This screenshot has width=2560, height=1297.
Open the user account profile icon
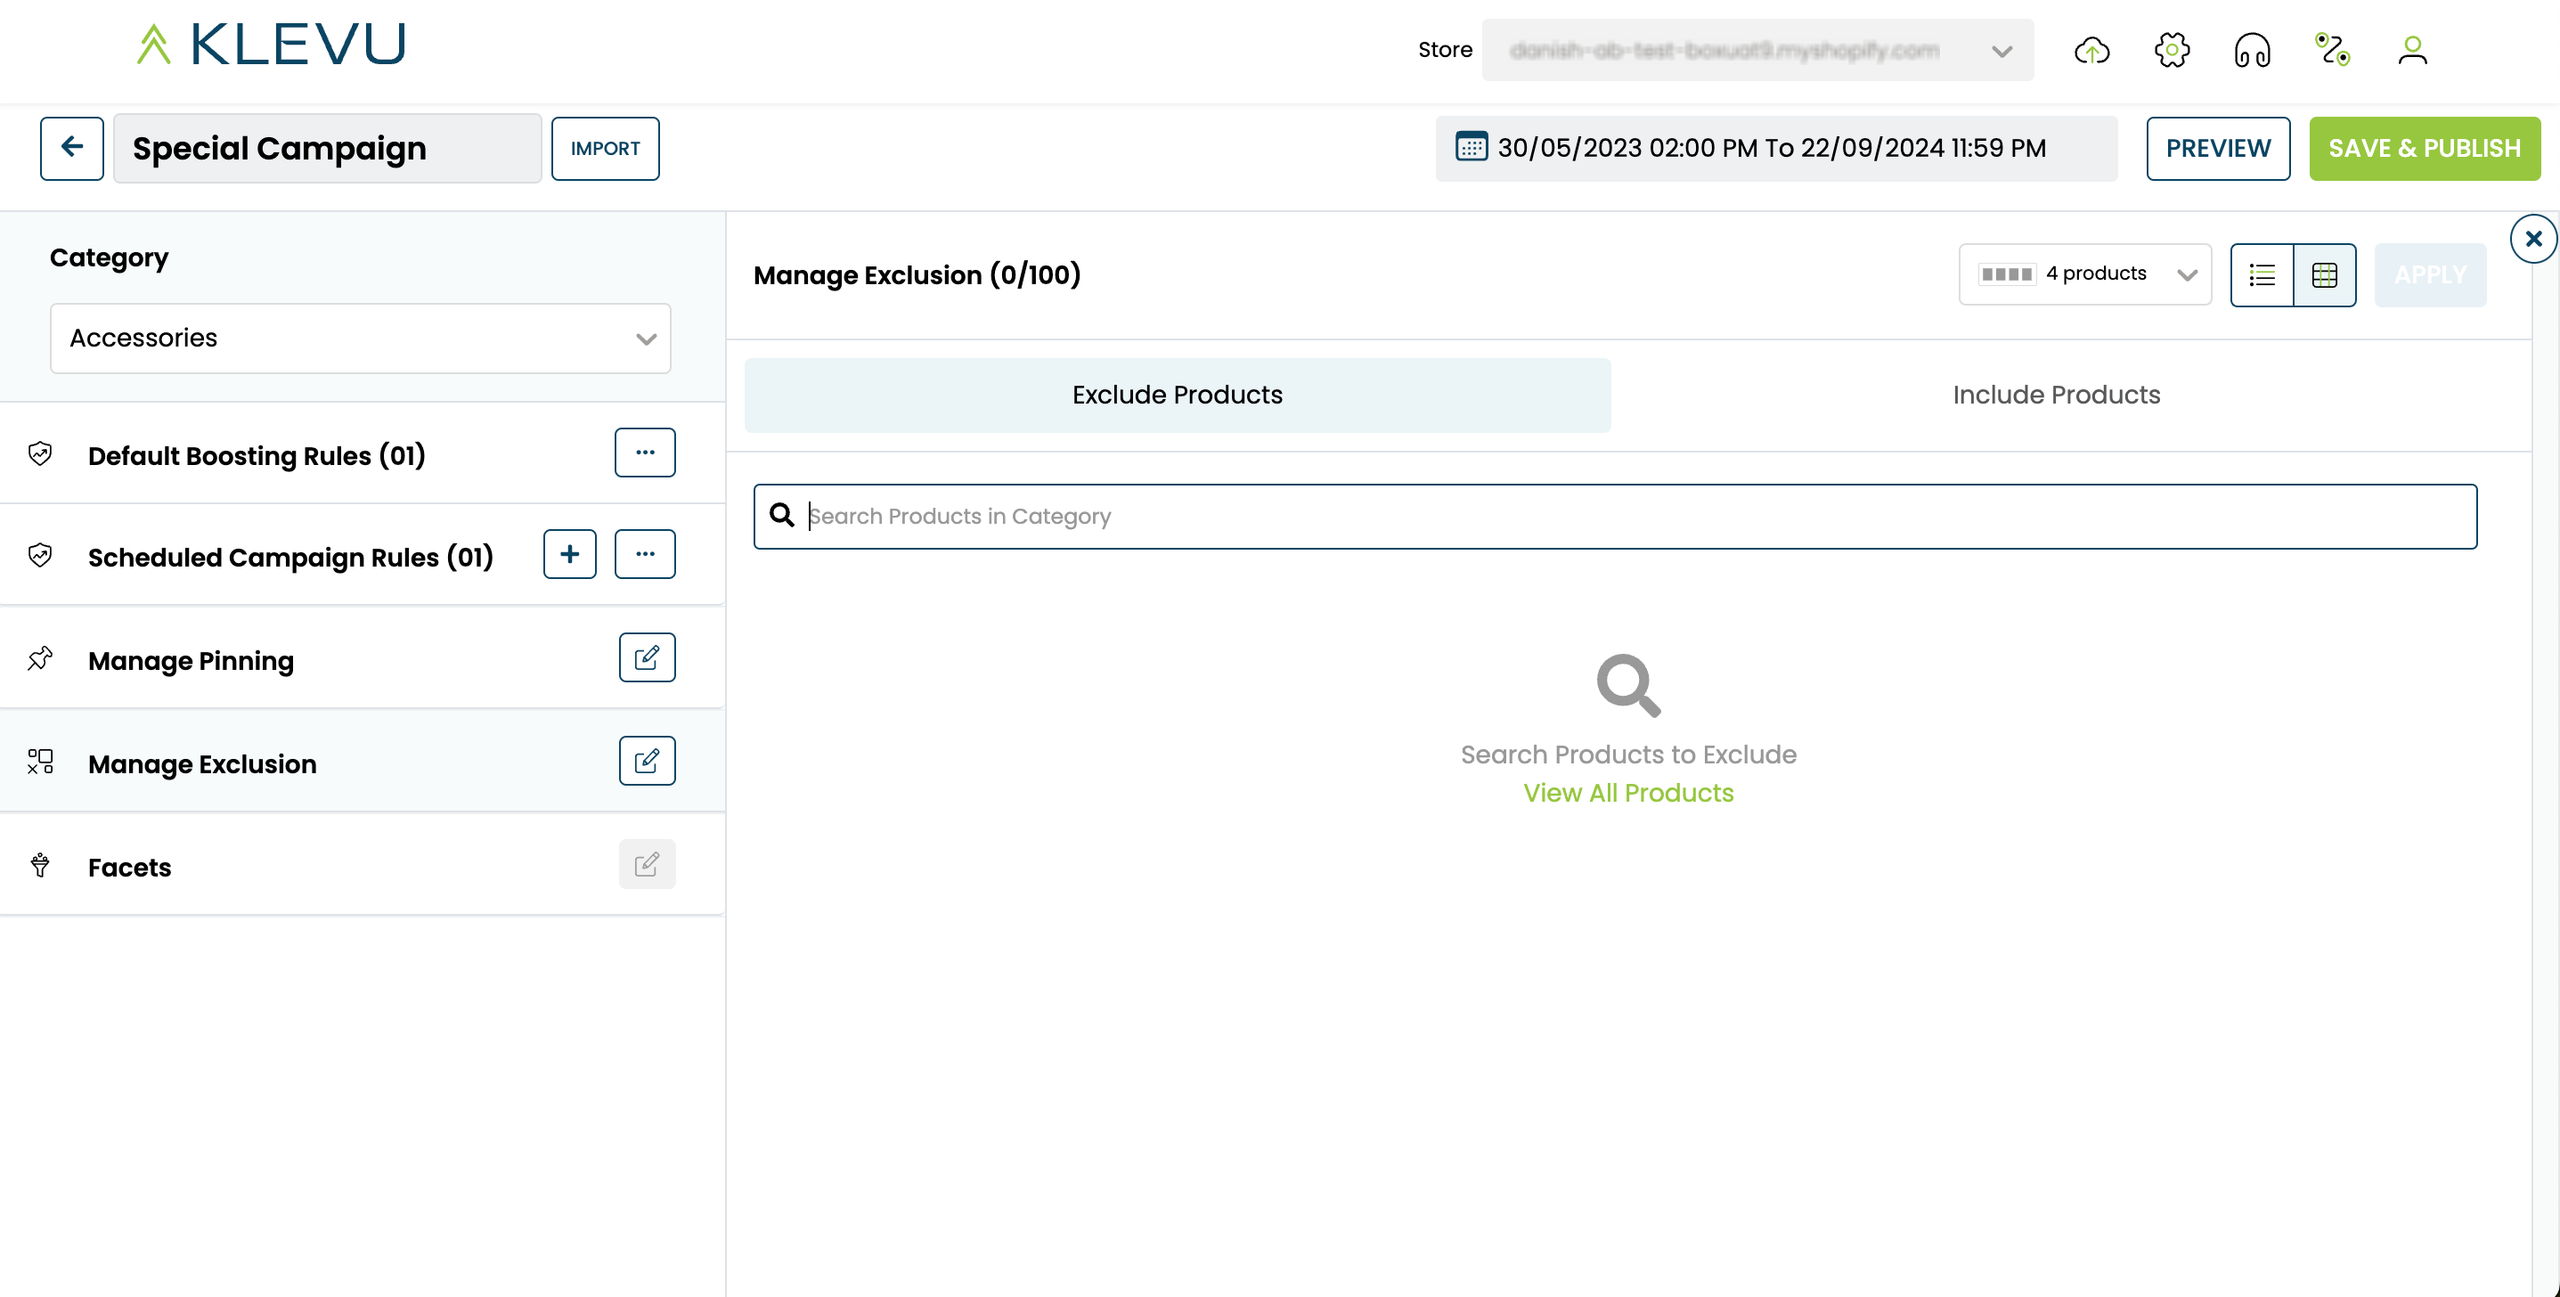point(2412,50)
